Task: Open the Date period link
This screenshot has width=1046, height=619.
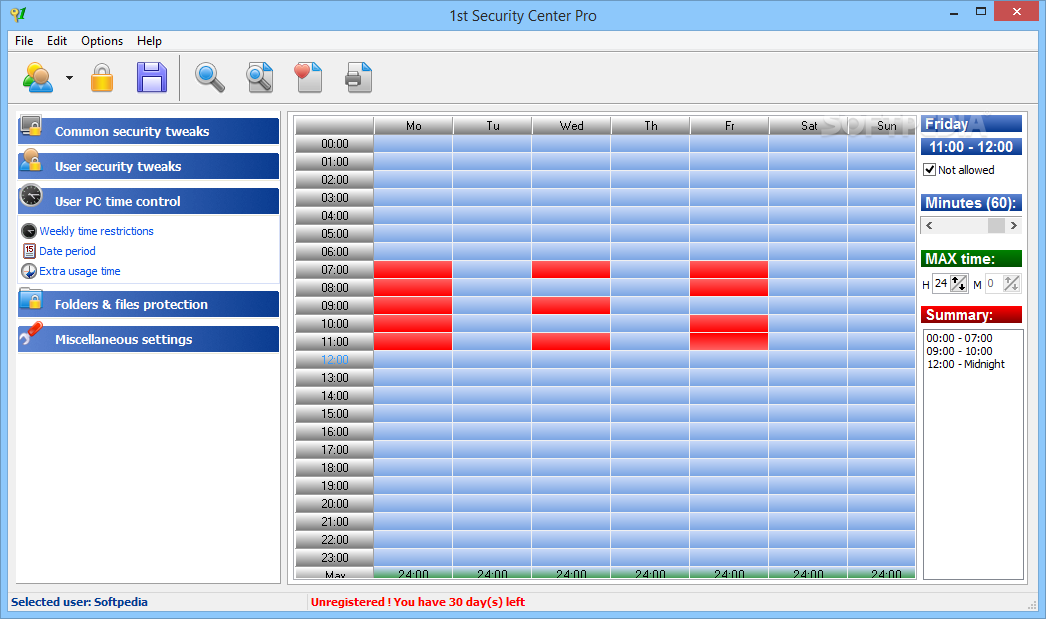Action: (x=67, y=251)
